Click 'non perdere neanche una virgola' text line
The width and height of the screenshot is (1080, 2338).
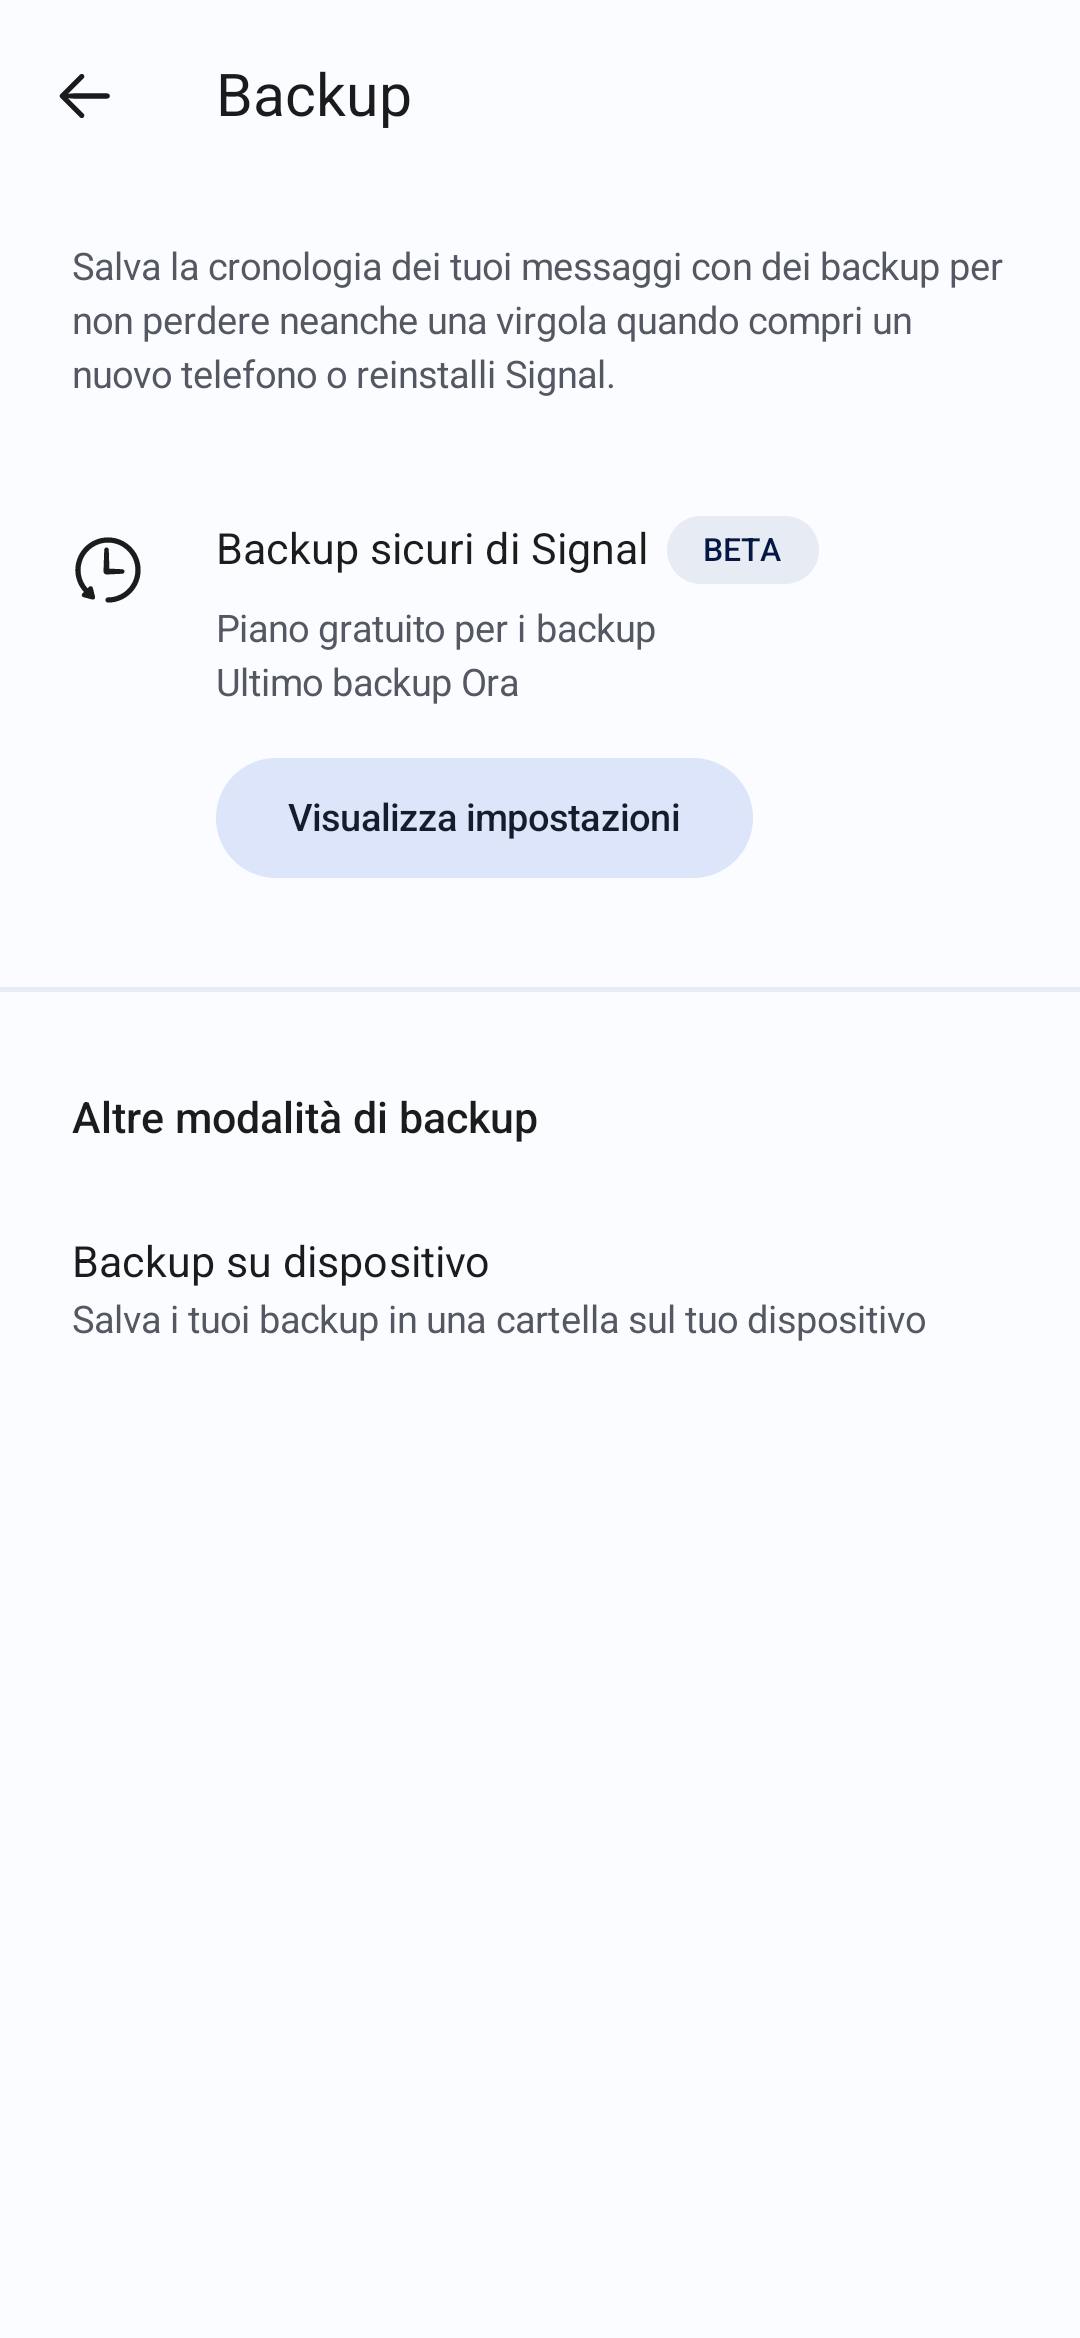340,321
